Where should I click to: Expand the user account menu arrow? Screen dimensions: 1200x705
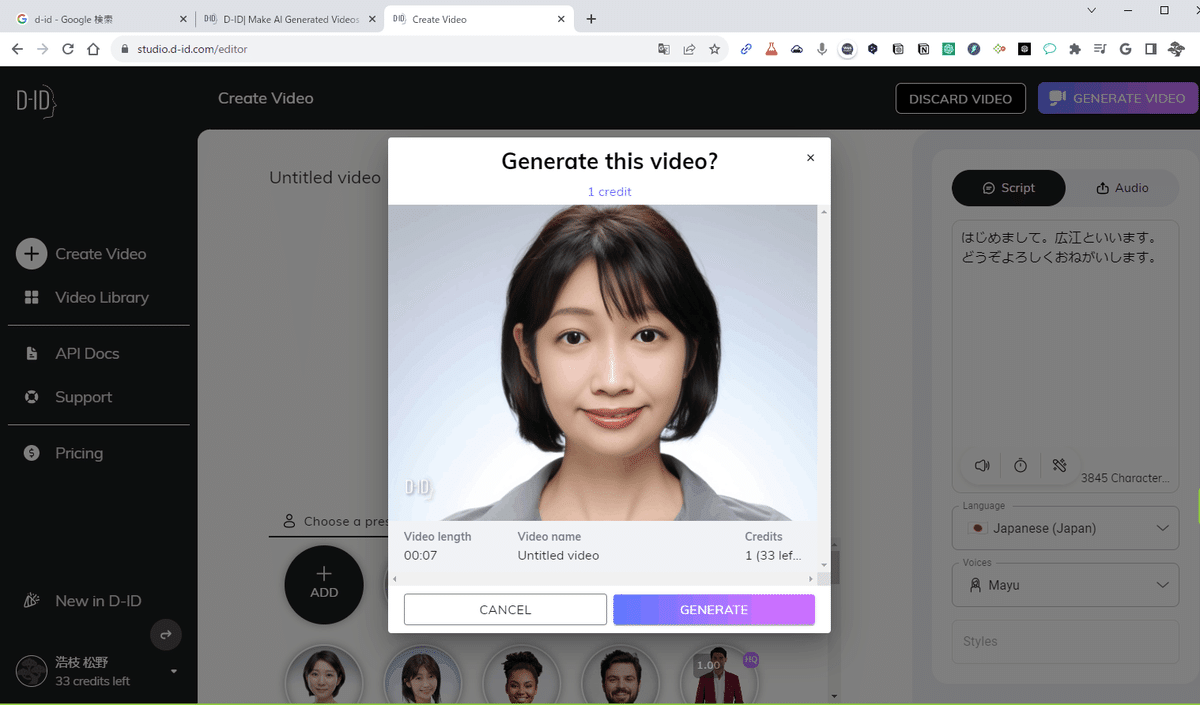[174, 671]
